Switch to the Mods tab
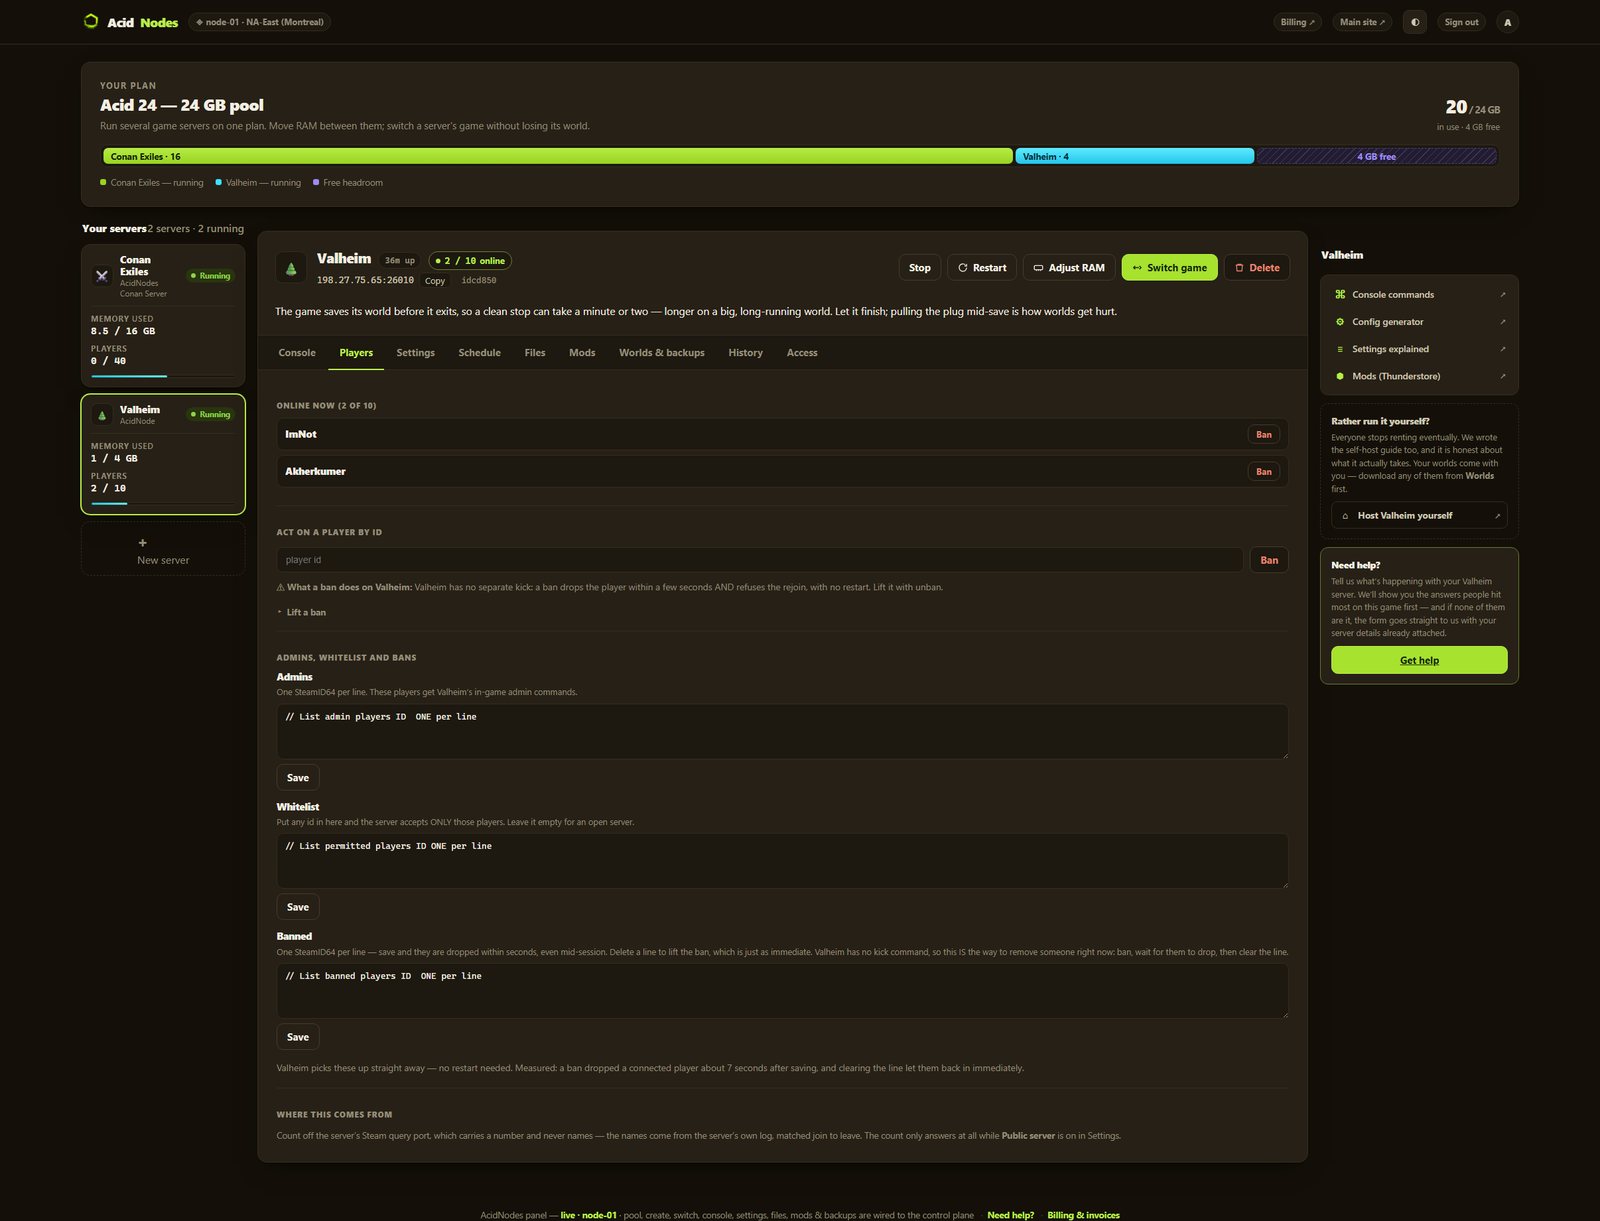Image resolution: width=1600 pixels, height=1221 pixels. (582, 353)
